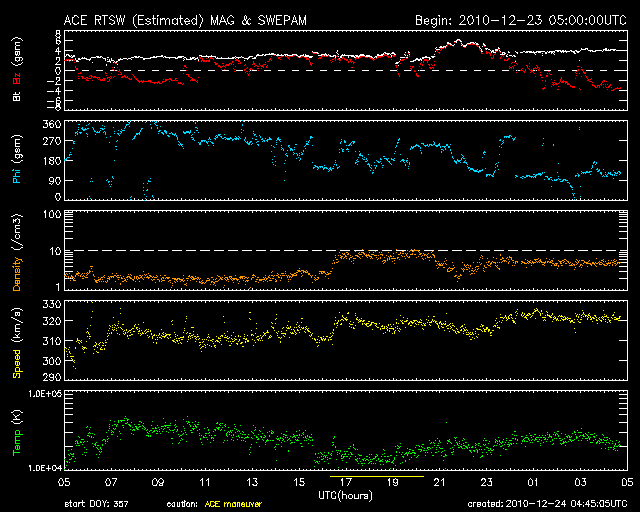
Task: Click the '1.0E+04' tick on the Temp axis
Action: point(45,468)
